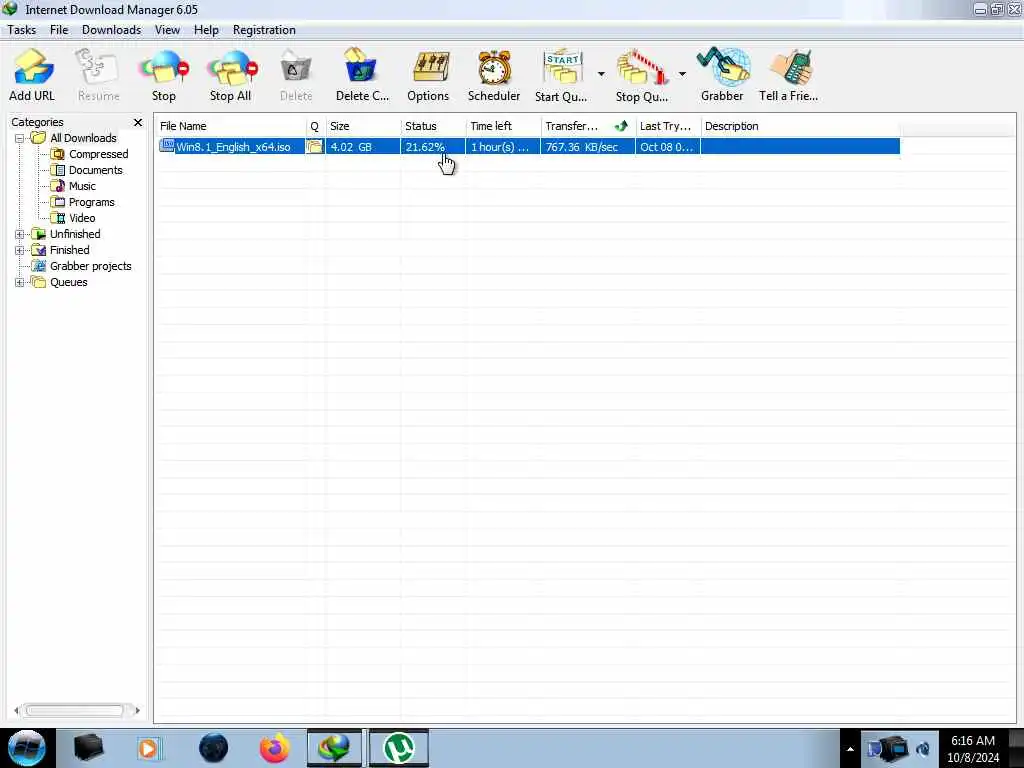Select the Programs category
Viewport: 1024px width, 768px height.
[91, 202]
